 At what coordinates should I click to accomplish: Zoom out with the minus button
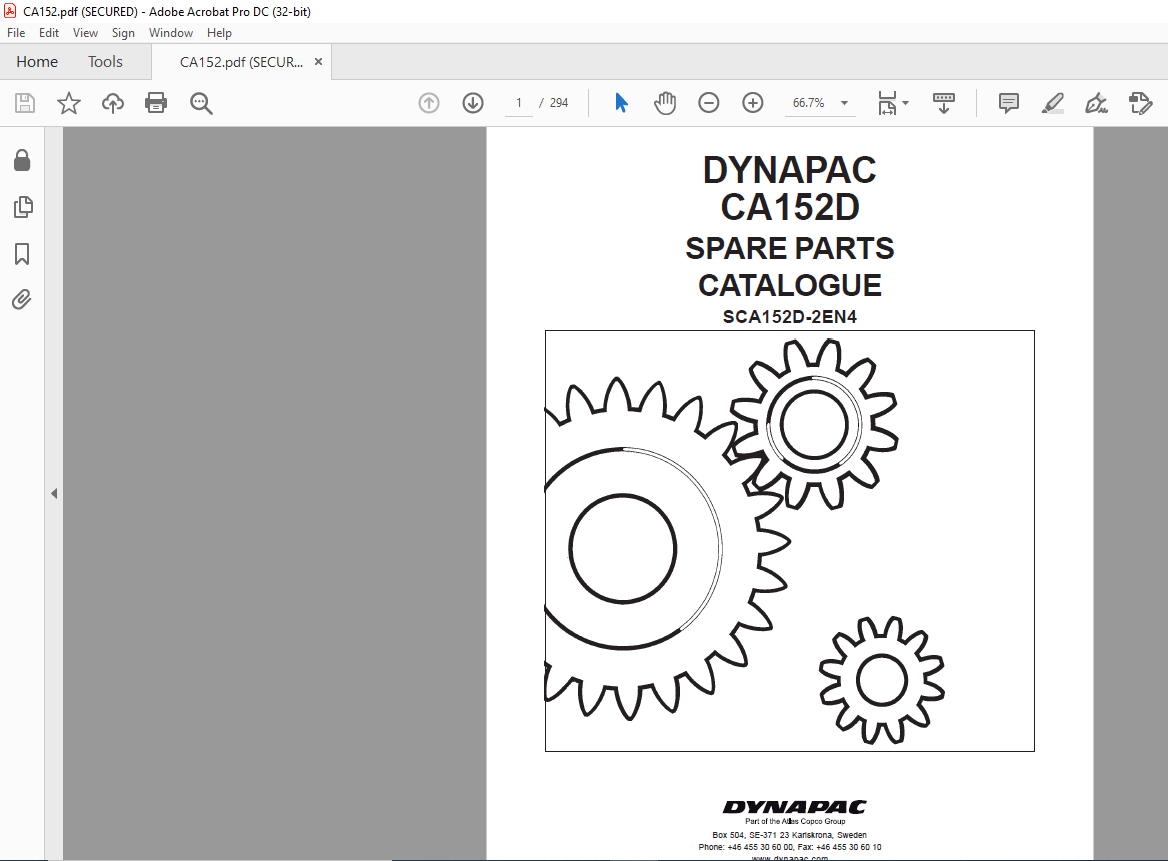tap(708, 103)
